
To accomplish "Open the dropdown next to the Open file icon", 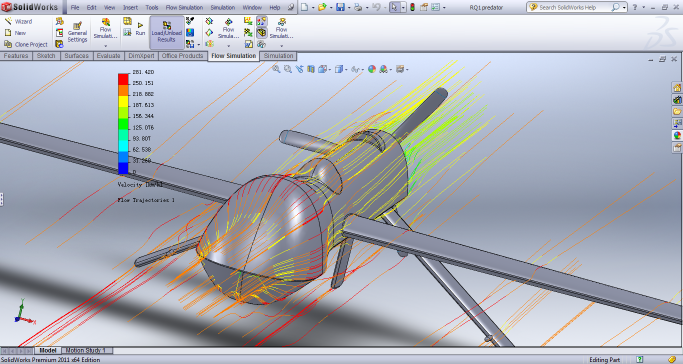I will click(x=331, y=7).
